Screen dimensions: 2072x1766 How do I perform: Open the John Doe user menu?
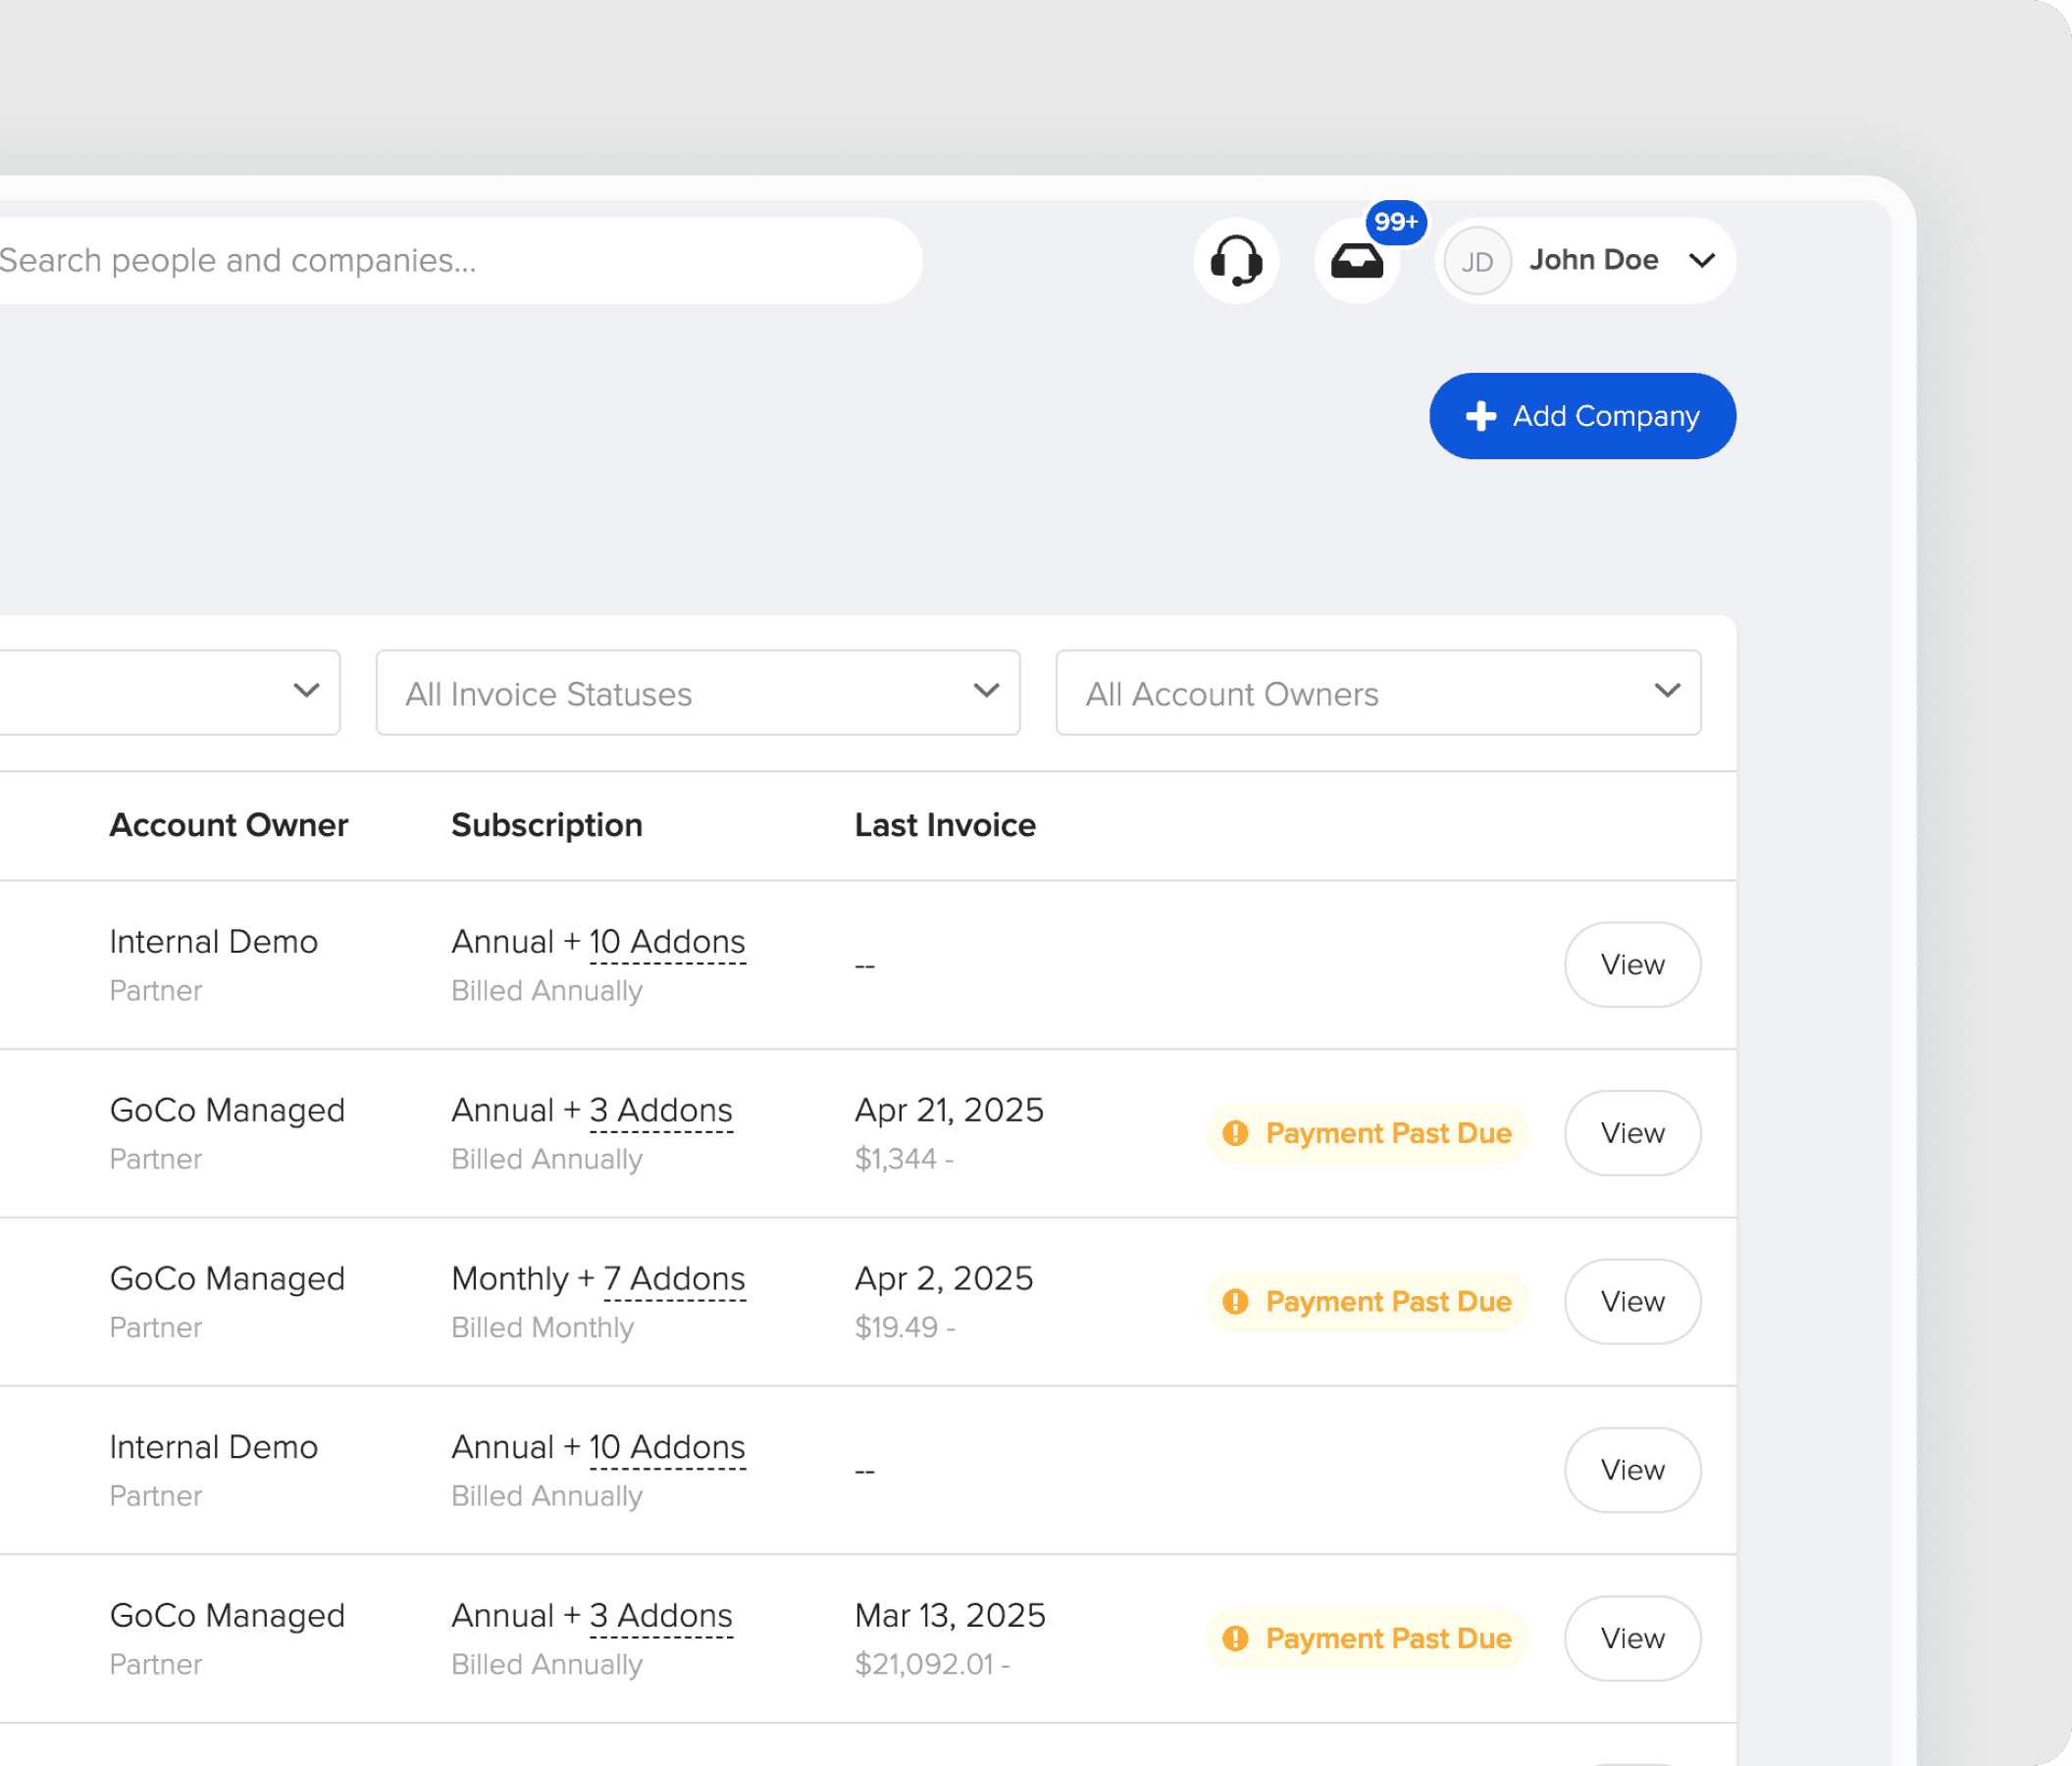click(1702, 261)
